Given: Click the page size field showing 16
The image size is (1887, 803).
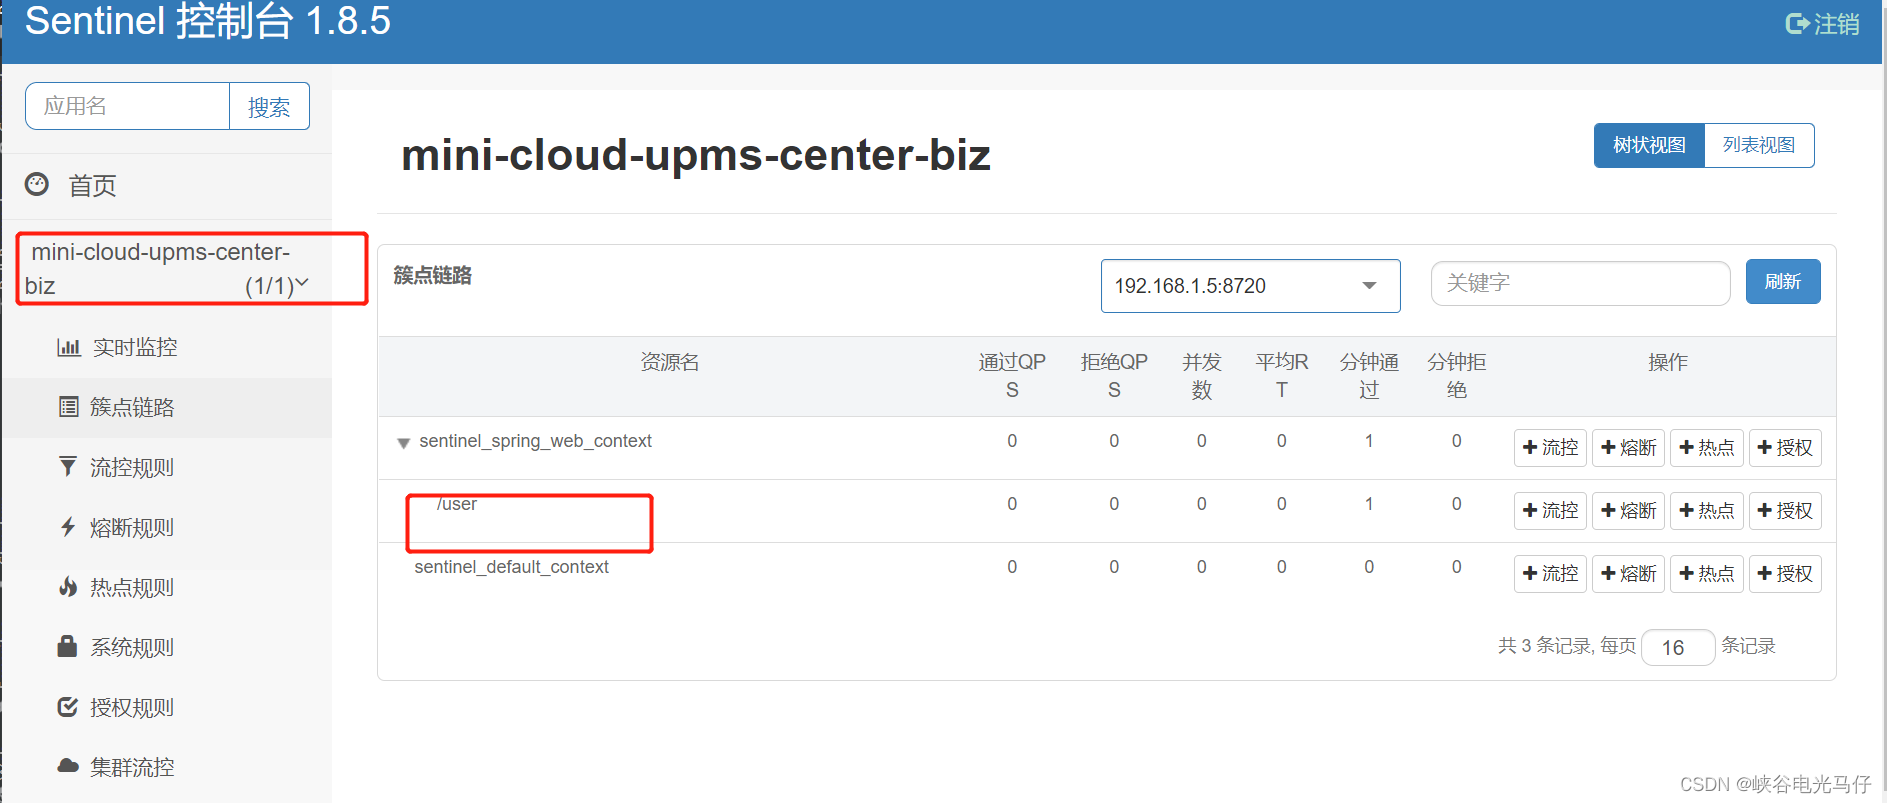Looking at the screenshot, I should pyautogui.click(x=1678, y=647).
